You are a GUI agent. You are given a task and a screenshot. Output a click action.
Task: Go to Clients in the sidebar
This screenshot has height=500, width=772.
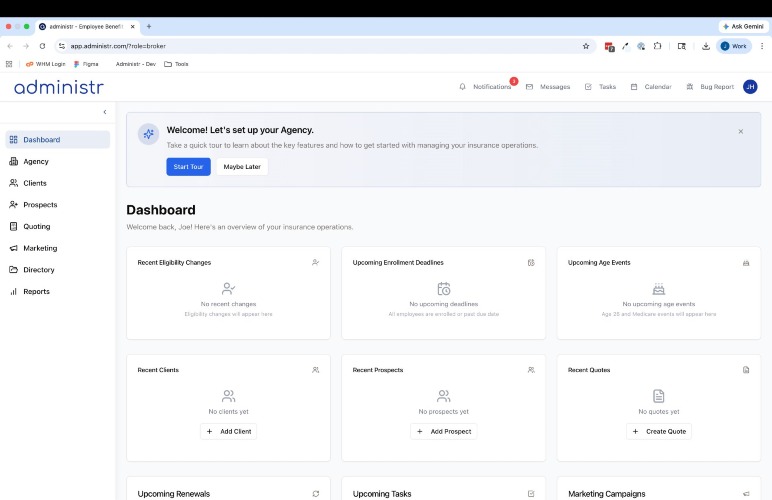(x=58, y=183)
